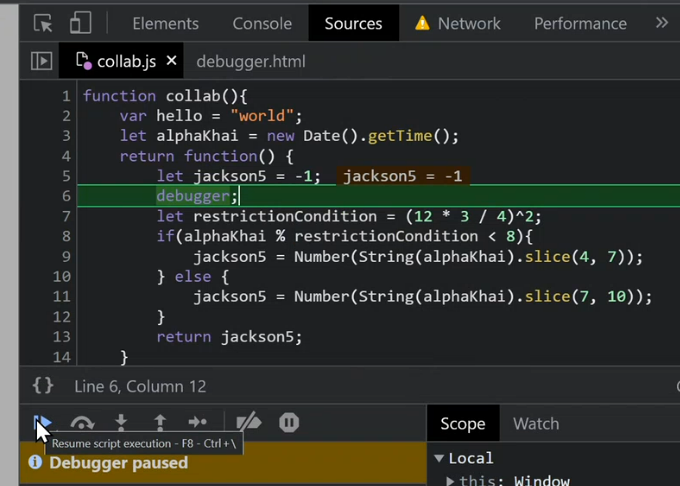Set breakpoint on line number 13
This screenshot has height=486, width=680.
62,336
